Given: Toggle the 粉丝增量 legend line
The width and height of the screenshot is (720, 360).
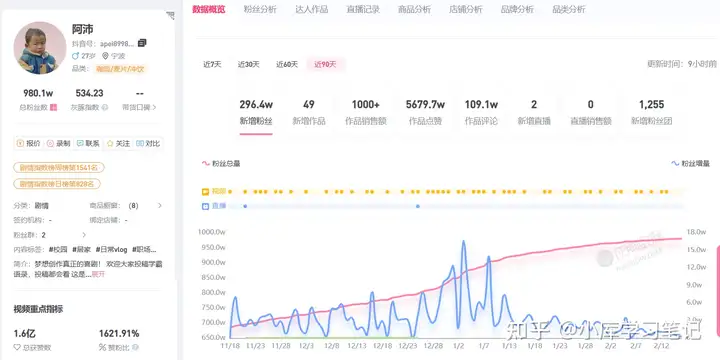Looking at the screenshot, I should pyautogui.click(x=690, y=163).
